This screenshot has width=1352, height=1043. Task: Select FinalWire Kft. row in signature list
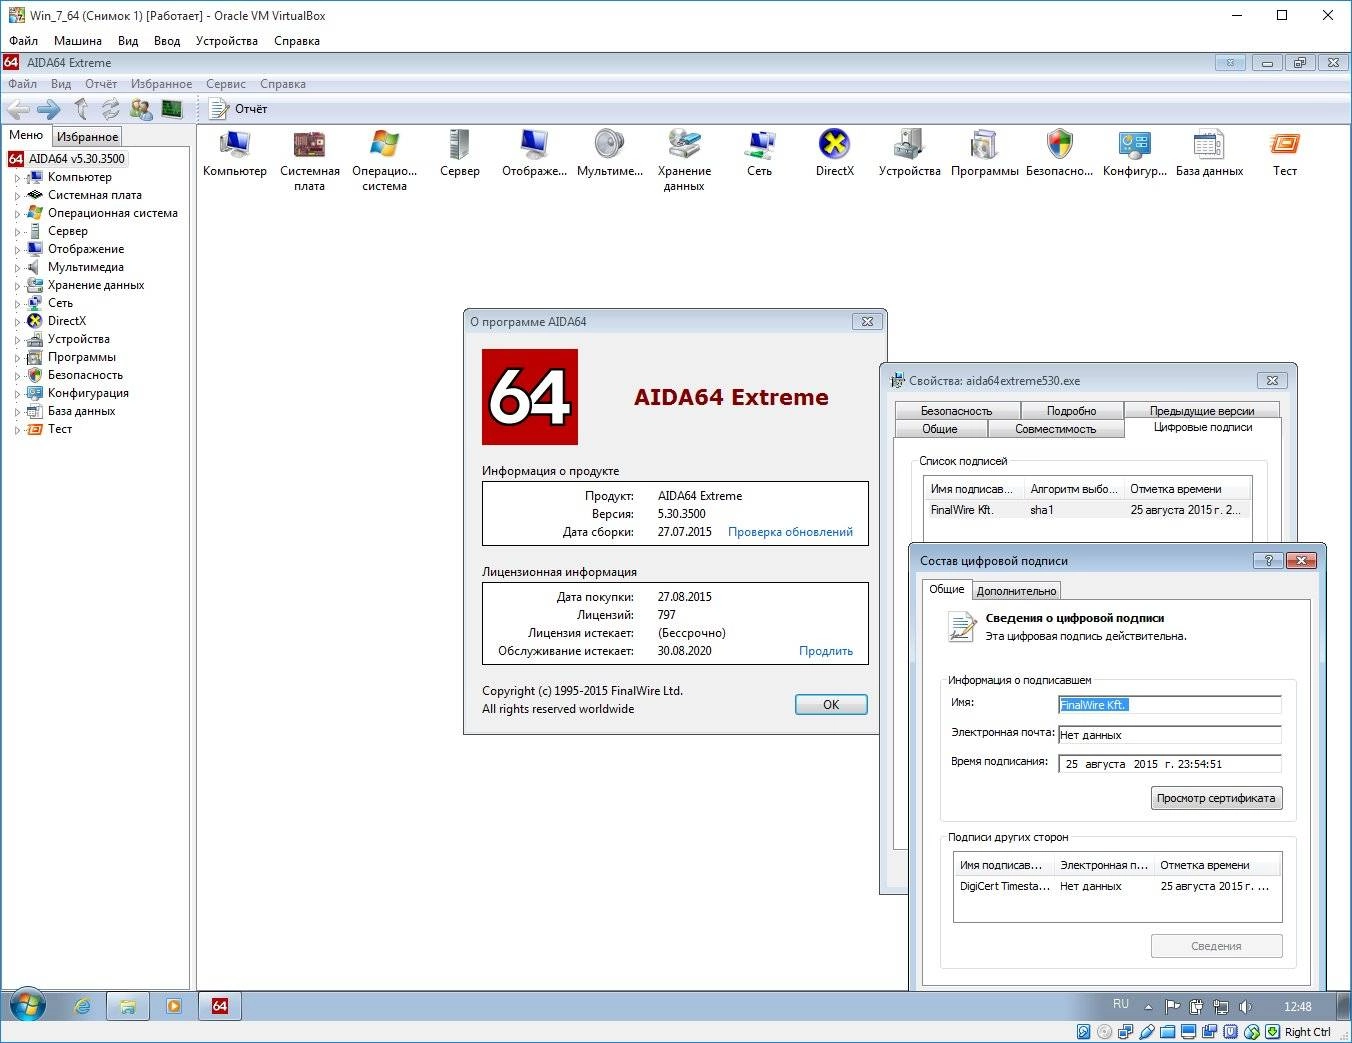click(1087, 510)
